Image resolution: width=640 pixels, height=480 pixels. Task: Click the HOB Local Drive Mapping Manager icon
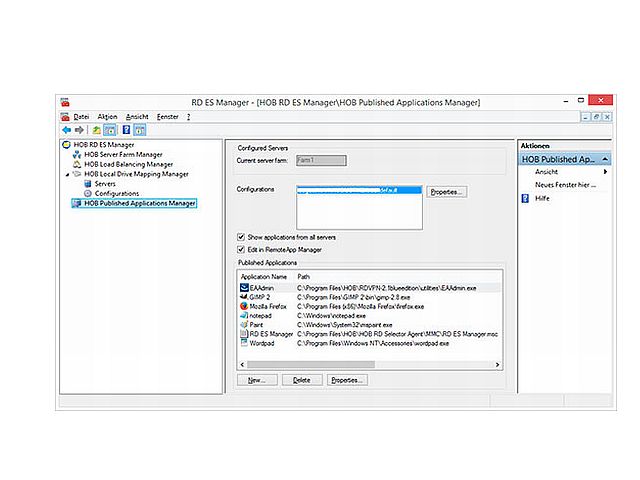[77, 174]
